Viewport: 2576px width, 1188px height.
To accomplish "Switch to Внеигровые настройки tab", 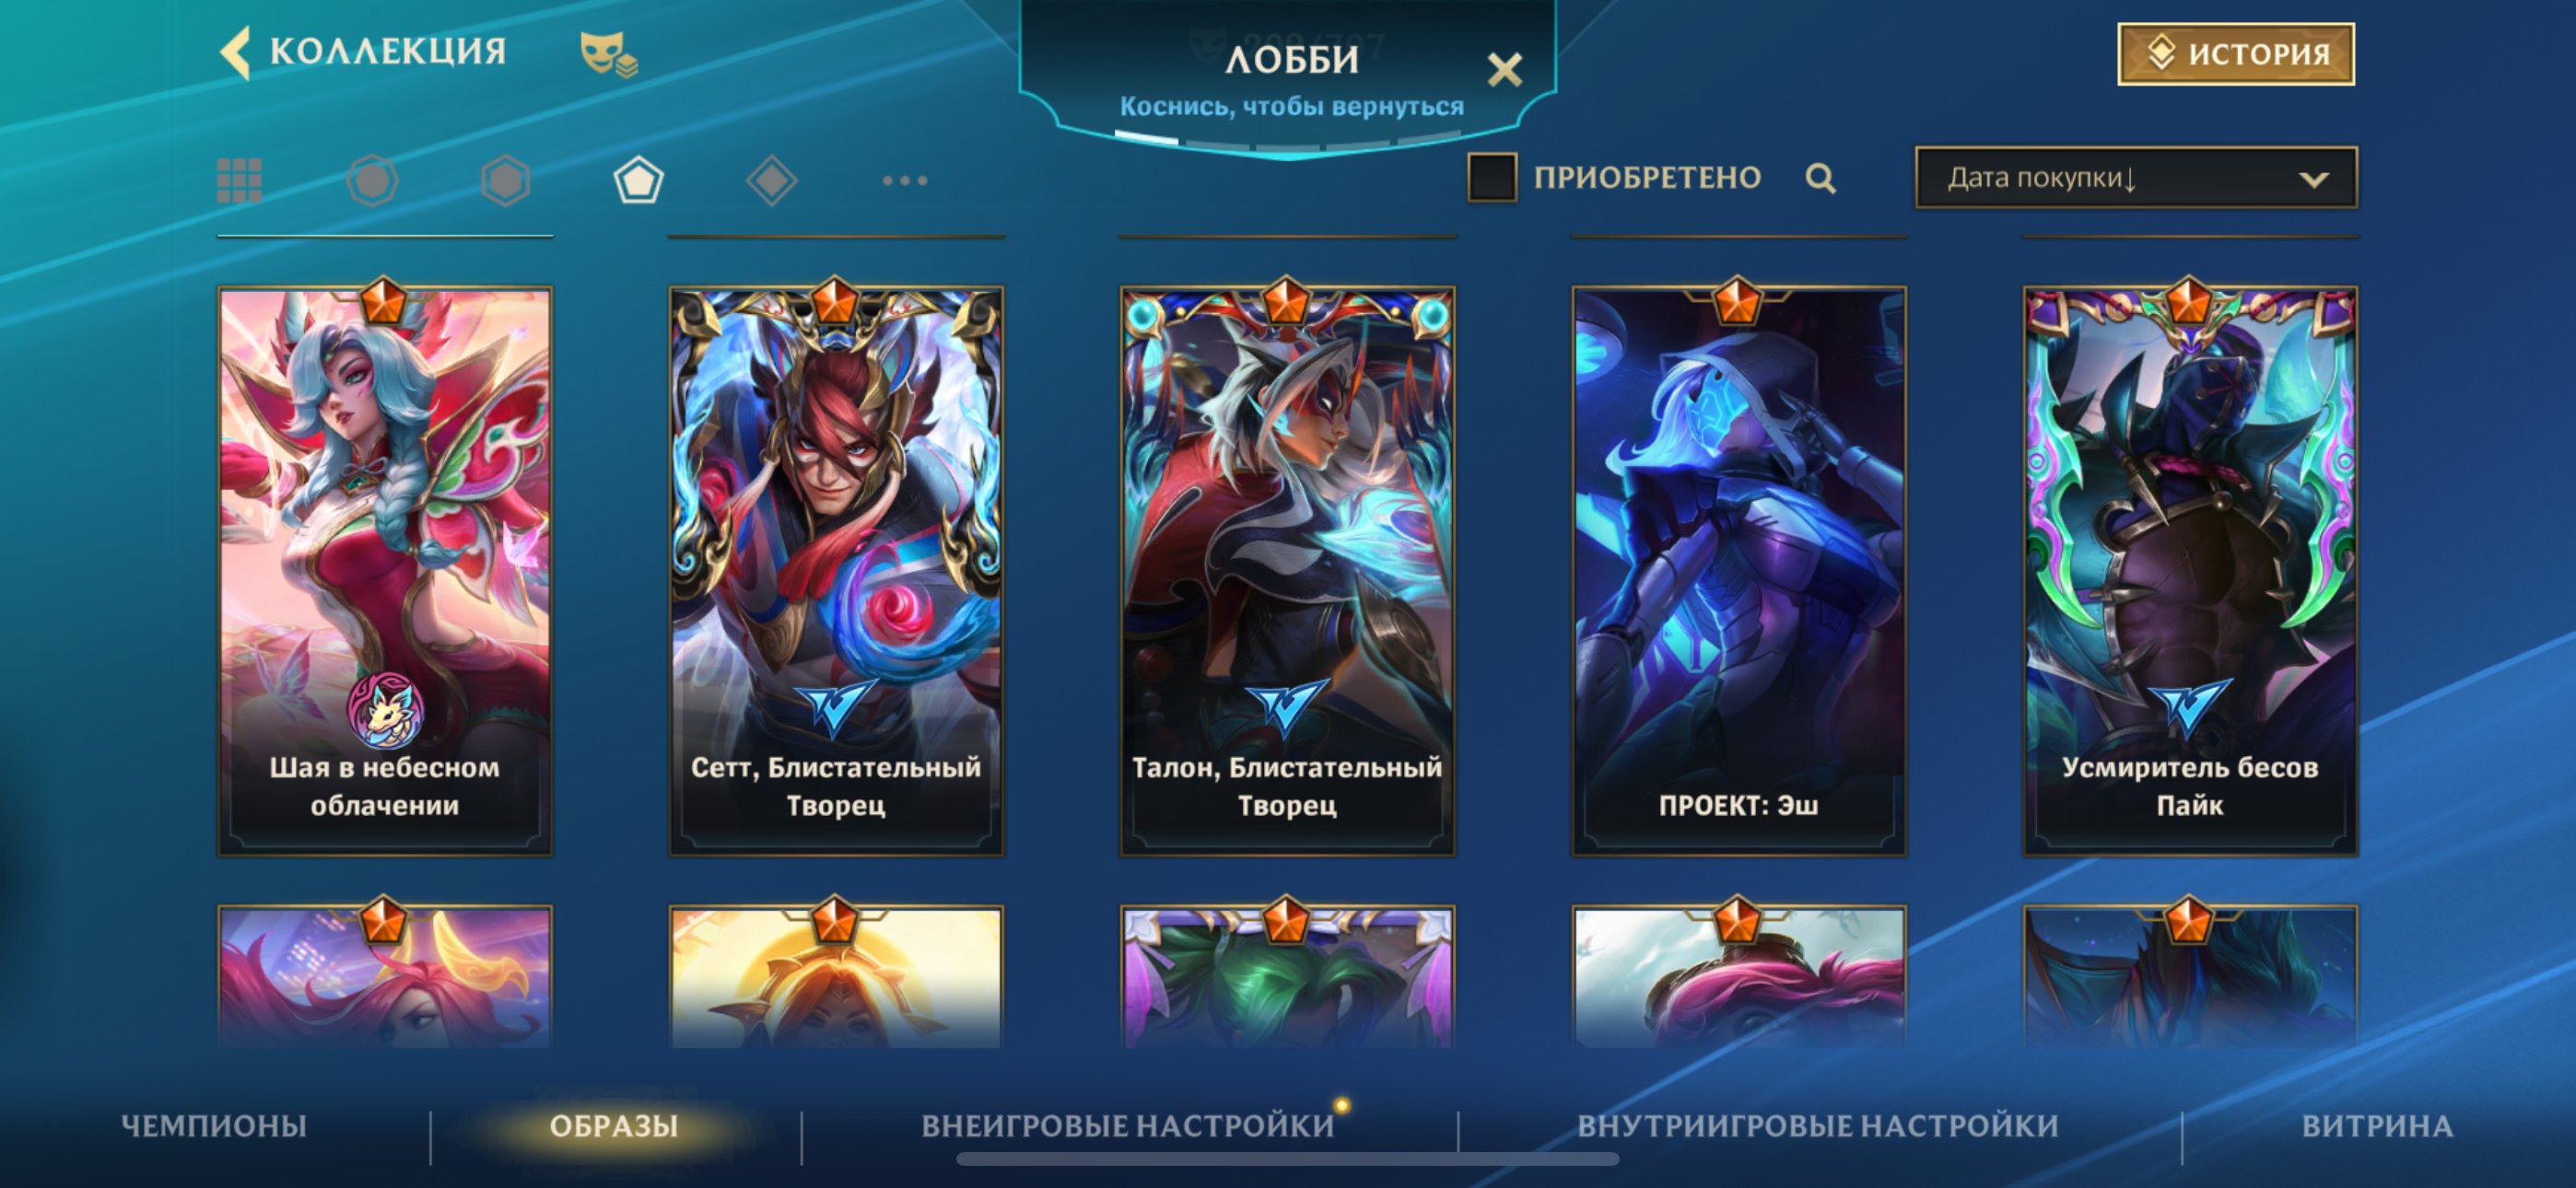I will coord(1128,1126).
